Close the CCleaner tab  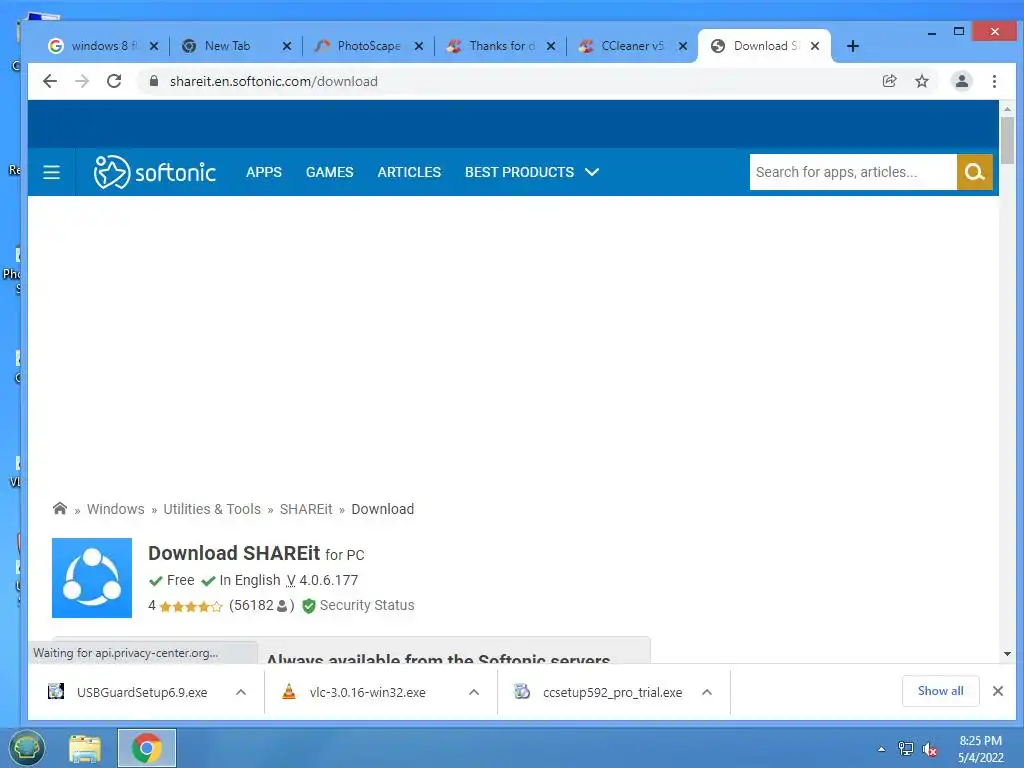click(682, 46)
